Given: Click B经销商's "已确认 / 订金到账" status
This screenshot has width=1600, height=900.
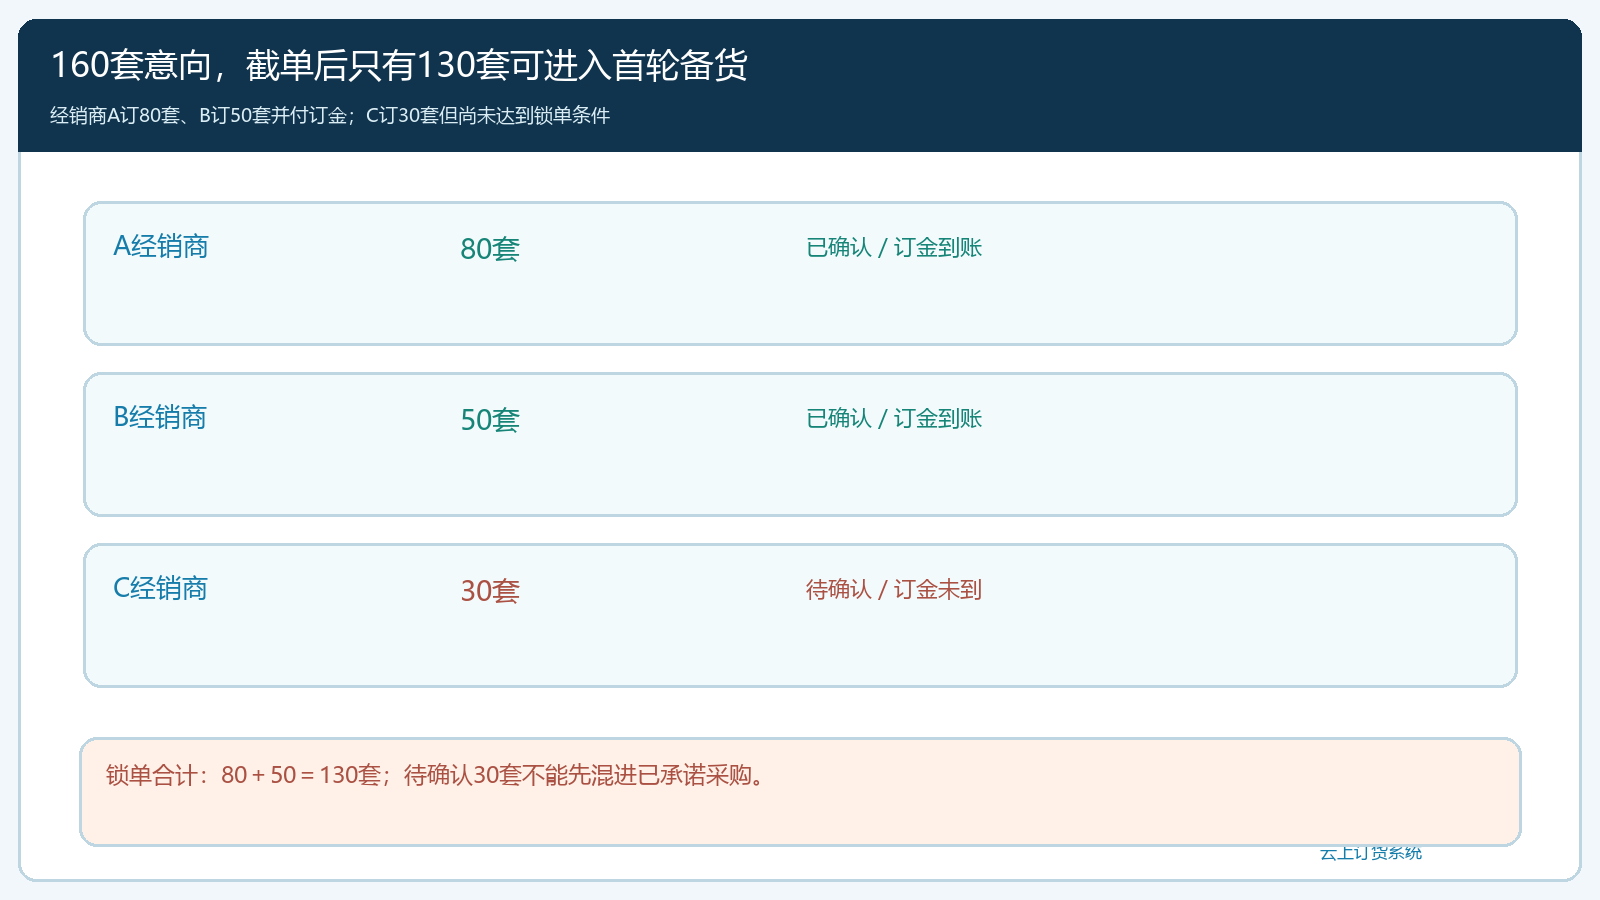Looking at the screenshot, I should pos(894,418).
